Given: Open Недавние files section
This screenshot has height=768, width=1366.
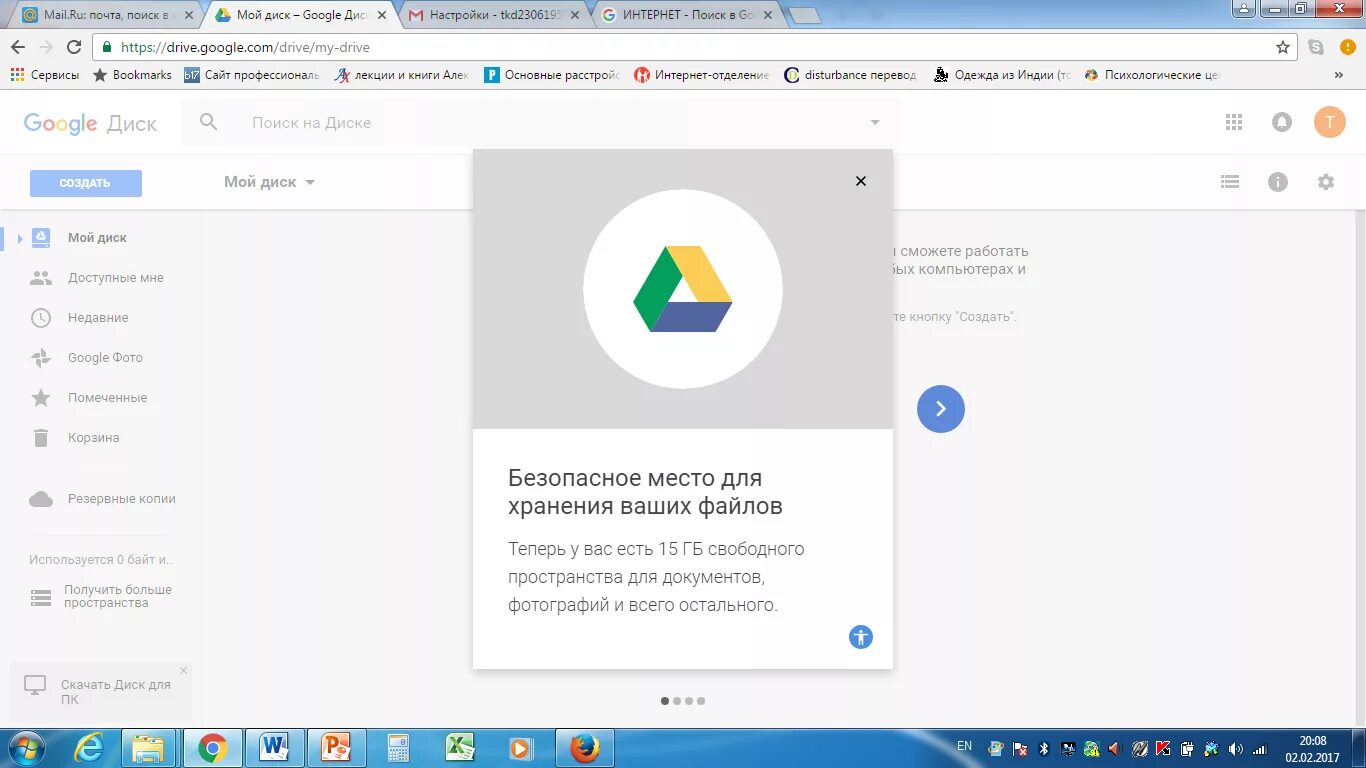Looking at the screenshot, I should 97,317.
